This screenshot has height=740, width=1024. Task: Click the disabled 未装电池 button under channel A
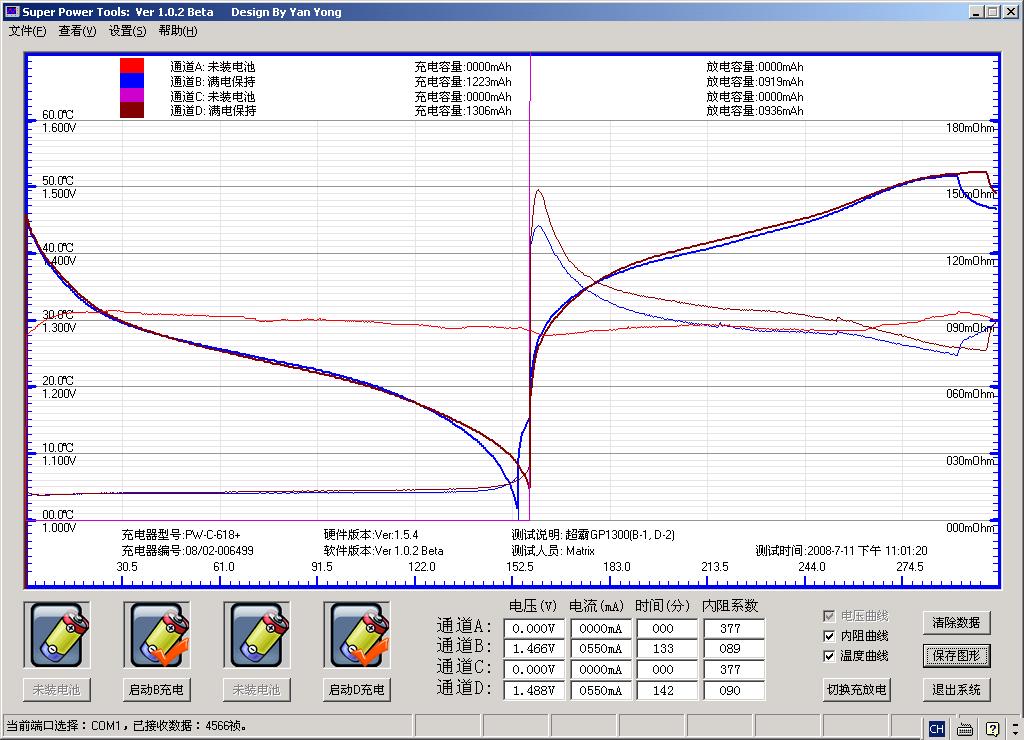tap(57, 690)
